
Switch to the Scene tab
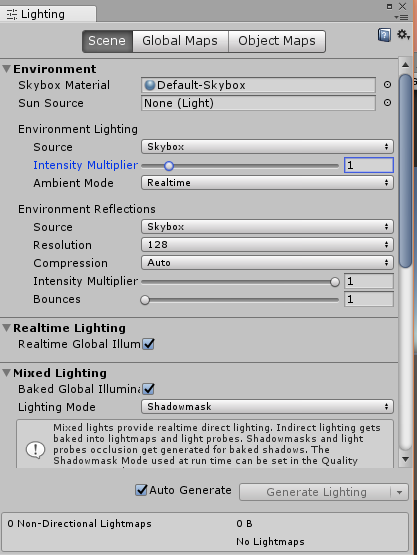click(x=107, y=41)
